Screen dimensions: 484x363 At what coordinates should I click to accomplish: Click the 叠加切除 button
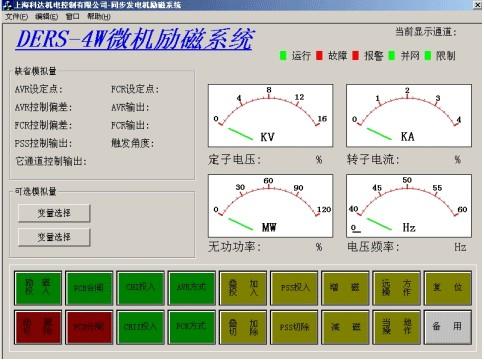tap(243, 327)
